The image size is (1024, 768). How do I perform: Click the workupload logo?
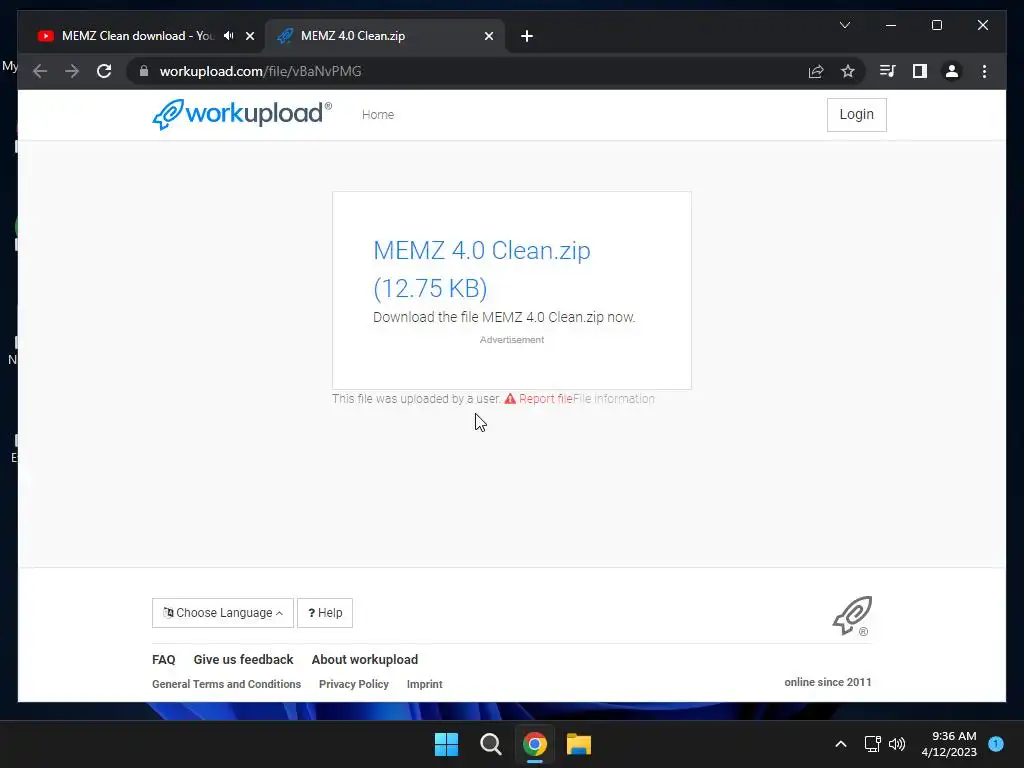(x=242, y=114)
